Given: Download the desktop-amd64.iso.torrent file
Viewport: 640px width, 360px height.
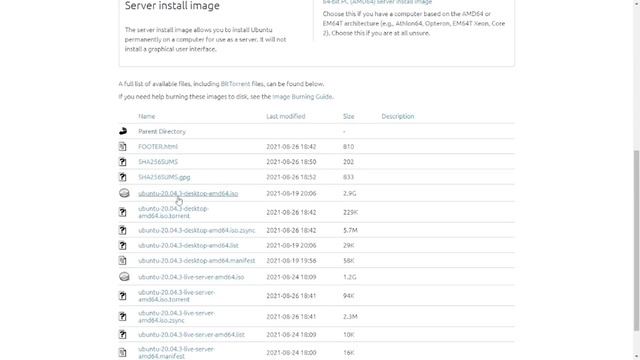Looking at the screenshot, I should pyautogui.click(x=173, y=212).
